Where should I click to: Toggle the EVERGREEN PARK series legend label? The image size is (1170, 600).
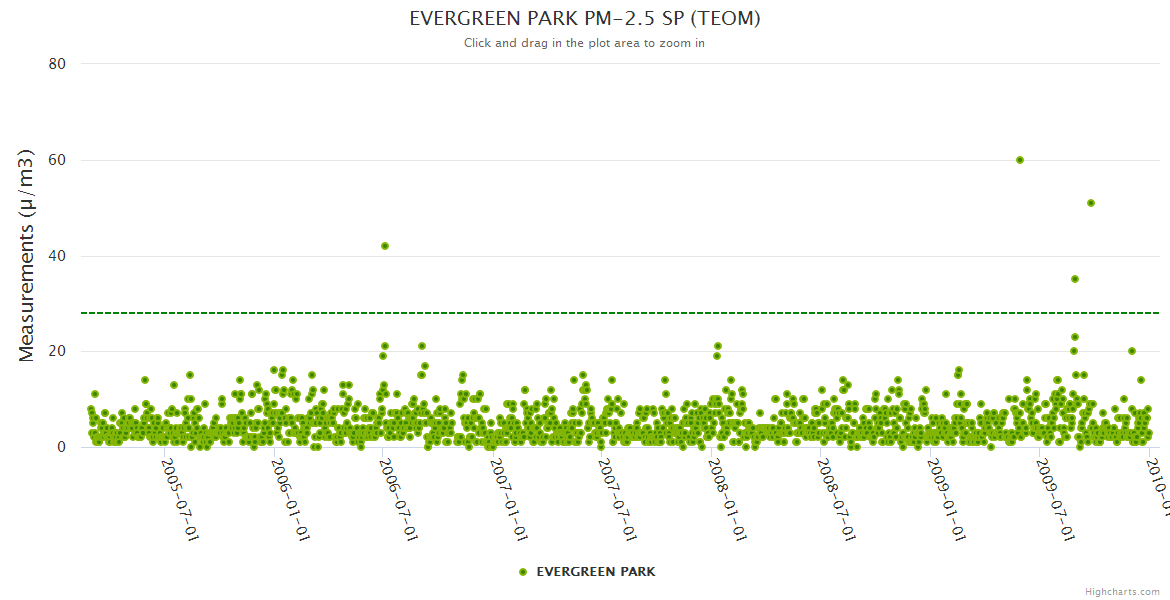(x=596, y=572)
